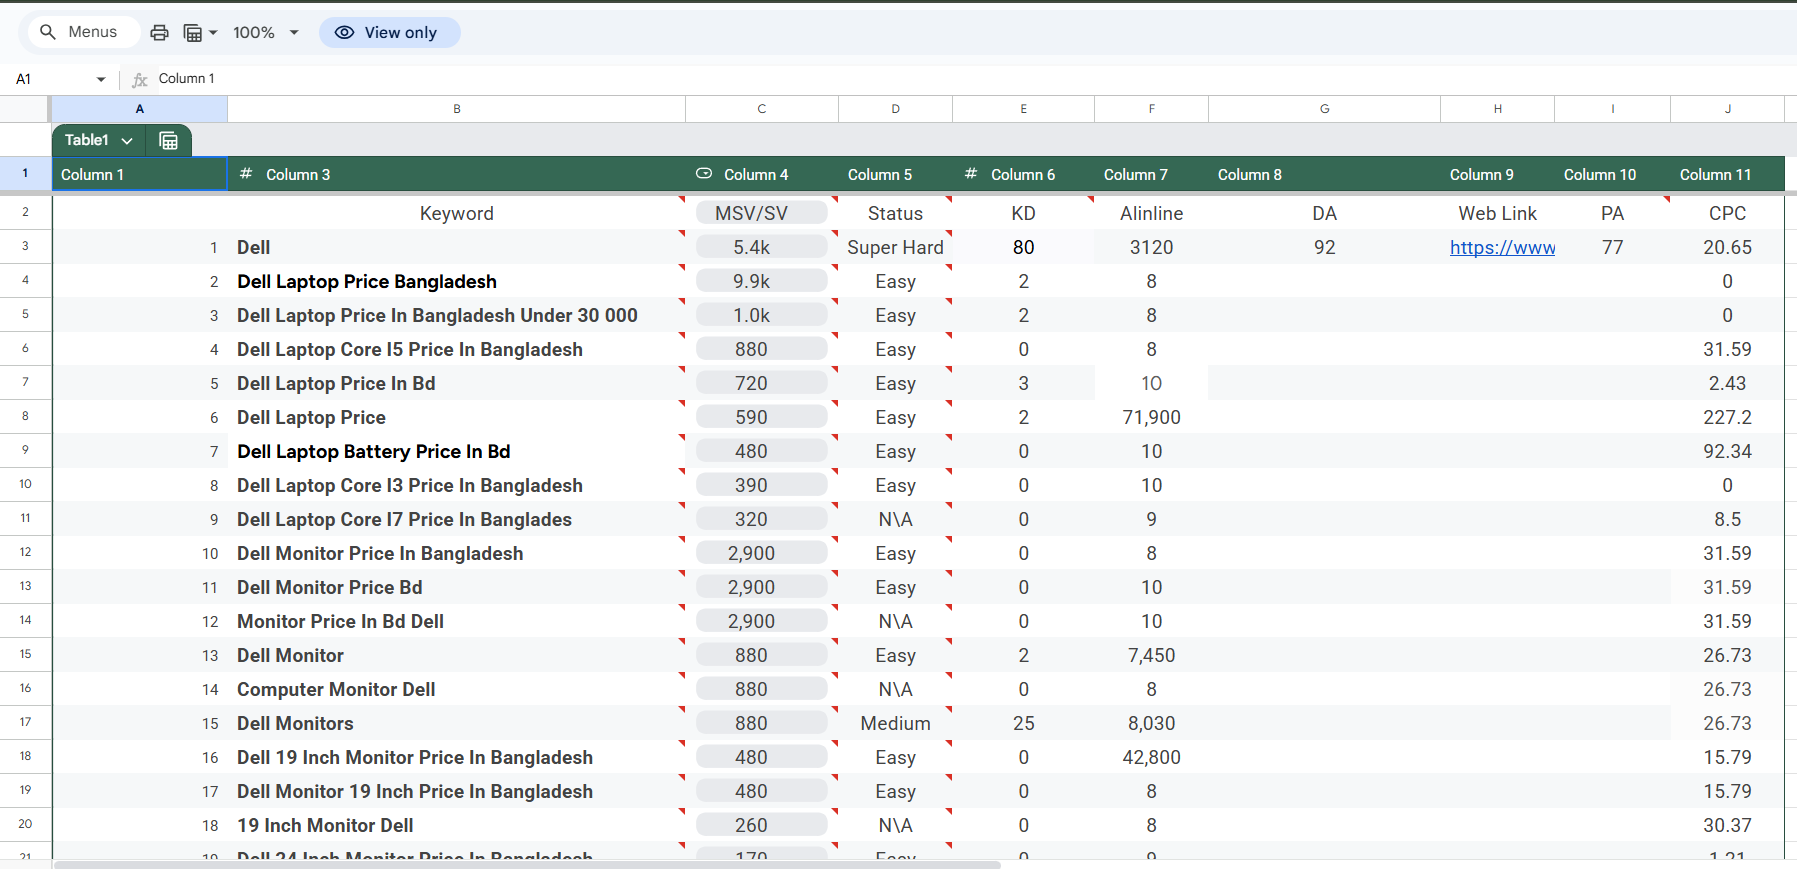1797x869 pixels.
Task: Select the 42,800 Alinline cell
Action: pyautogui.click(x=1151, y=757)
